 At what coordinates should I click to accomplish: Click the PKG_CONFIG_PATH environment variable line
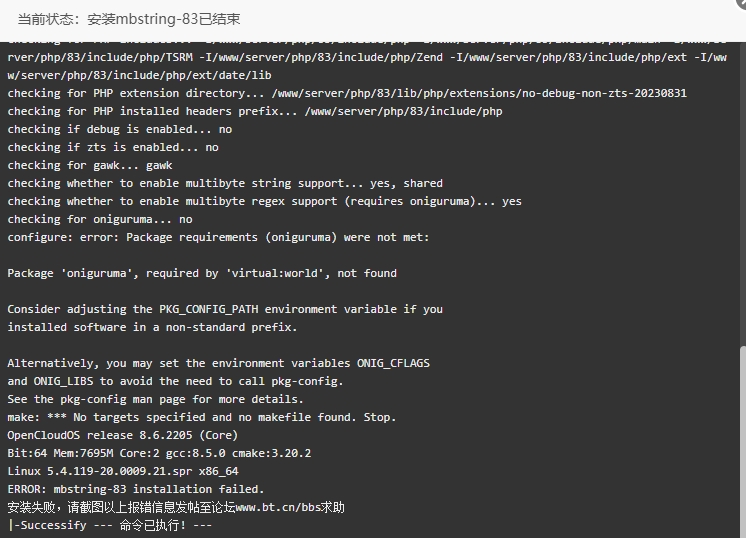[x=225, y=309]
